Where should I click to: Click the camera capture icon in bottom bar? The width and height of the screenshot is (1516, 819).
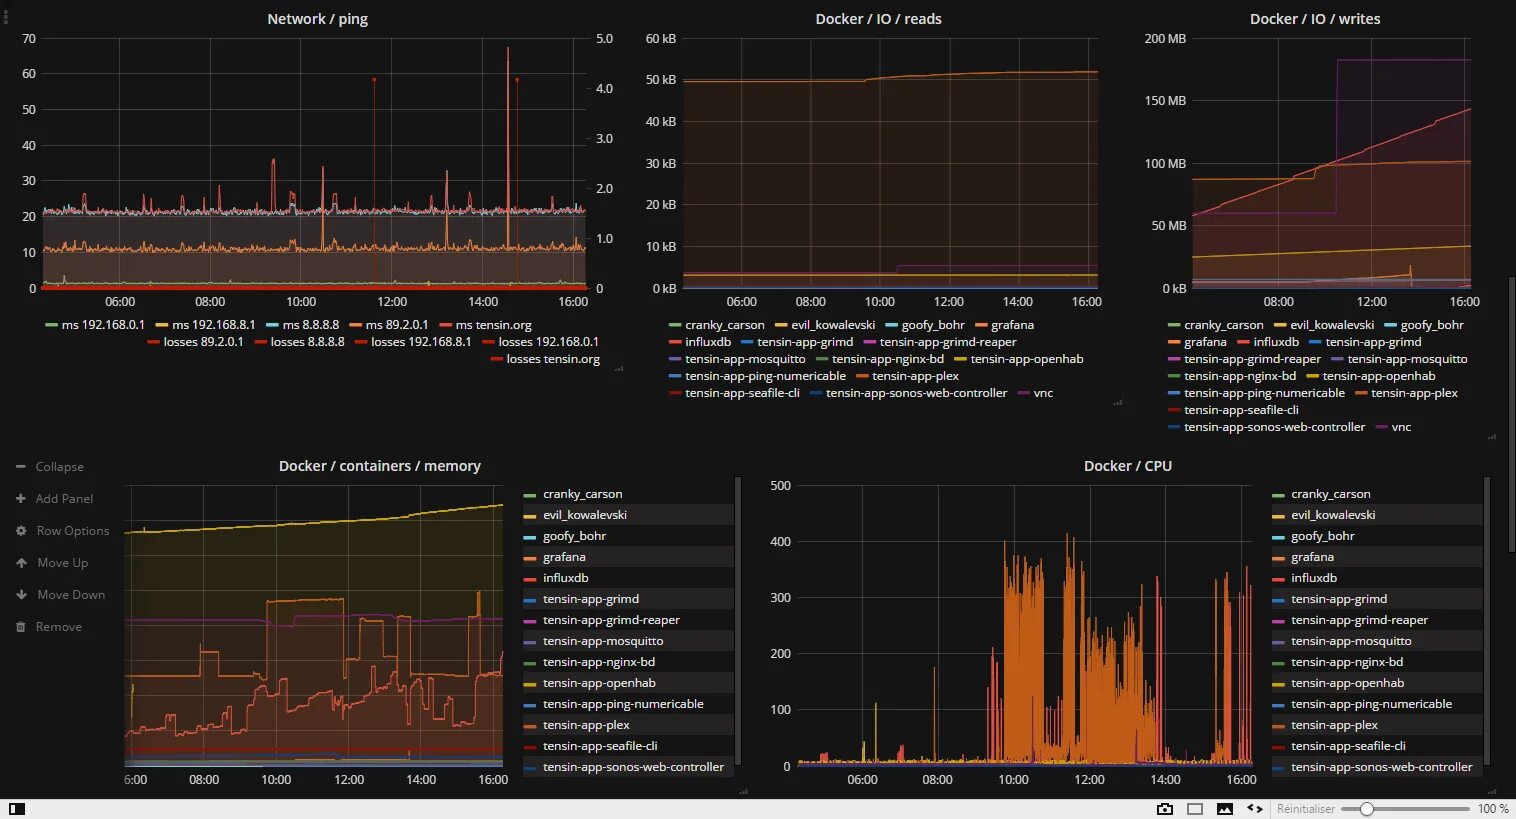point(1165,809)
